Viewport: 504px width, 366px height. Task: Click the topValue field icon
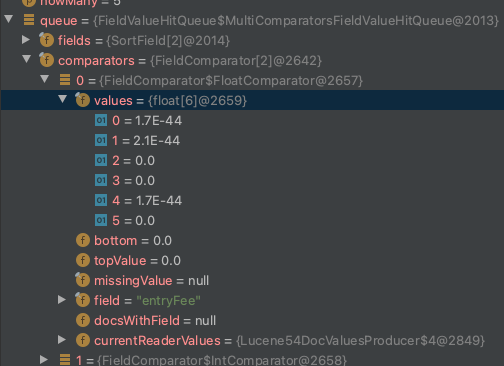tap(83, 260)
